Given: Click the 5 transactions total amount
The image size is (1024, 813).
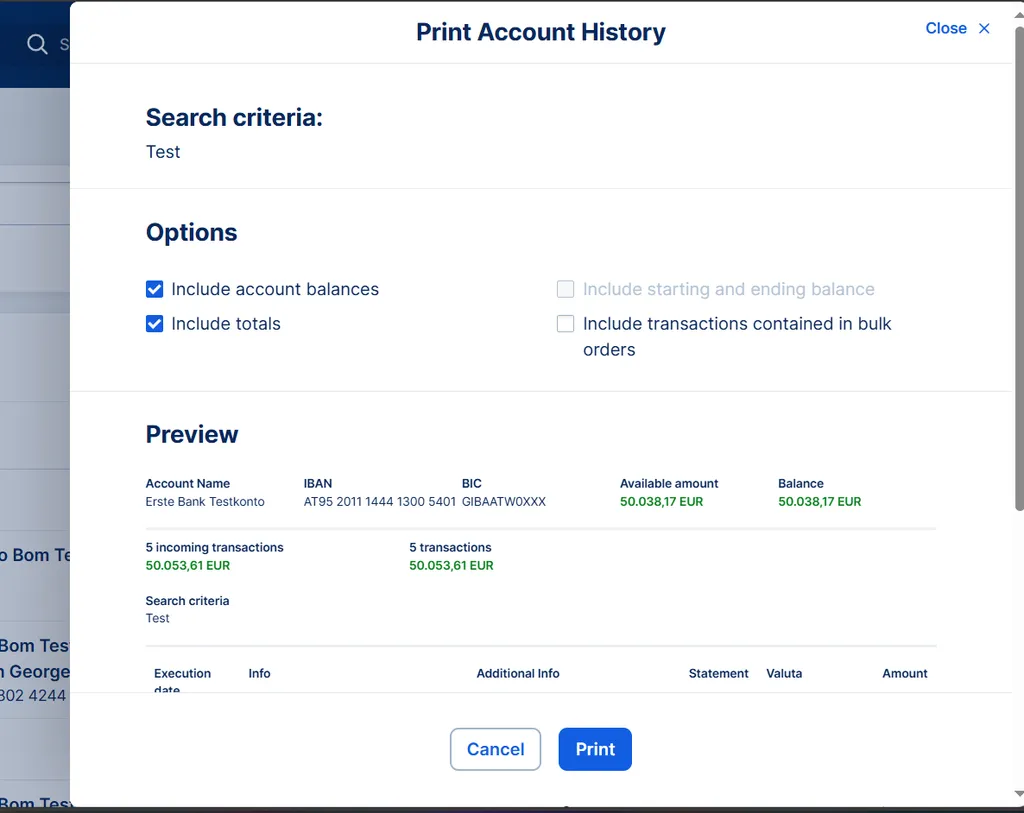Looking at the screenshot, I should coord(451,566).
